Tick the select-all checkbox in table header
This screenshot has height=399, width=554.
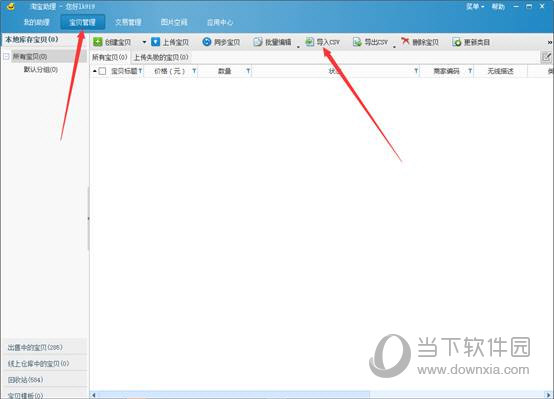point(102,71)
